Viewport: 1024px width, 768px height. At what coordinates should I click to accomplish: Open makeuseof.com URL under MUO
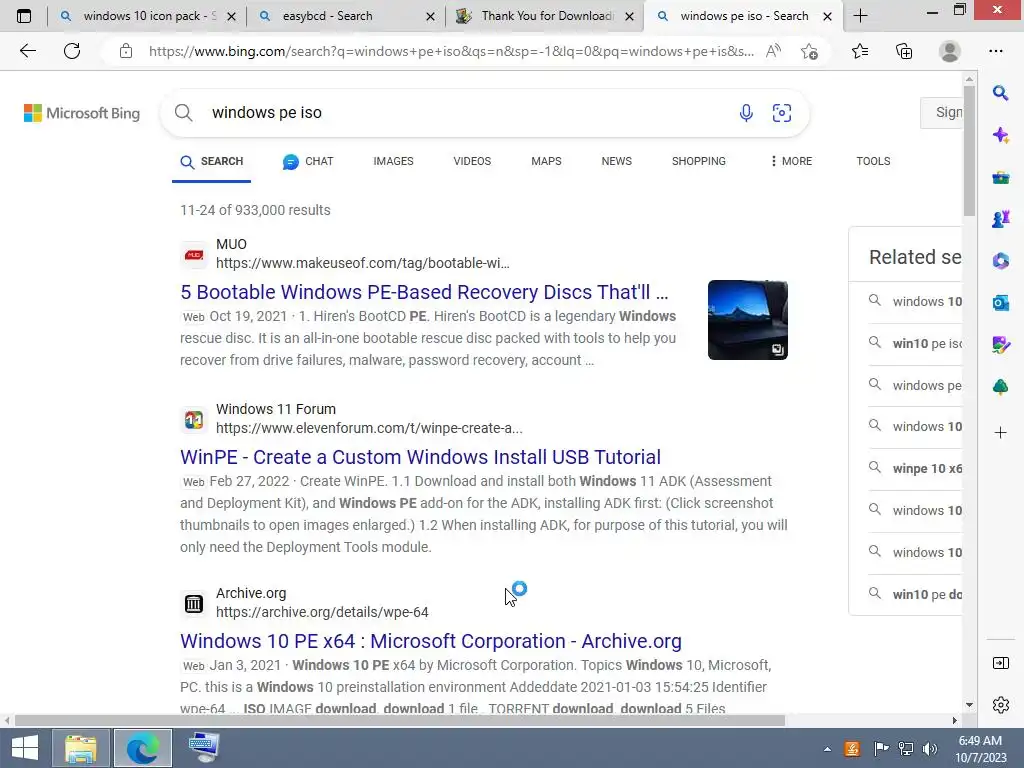pyautogui.click(x=362, y=263)
